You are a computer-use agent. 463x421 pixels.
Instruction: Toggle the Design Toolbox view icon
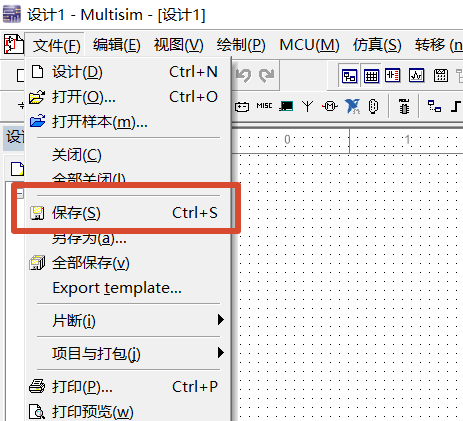tap(349, 76)
